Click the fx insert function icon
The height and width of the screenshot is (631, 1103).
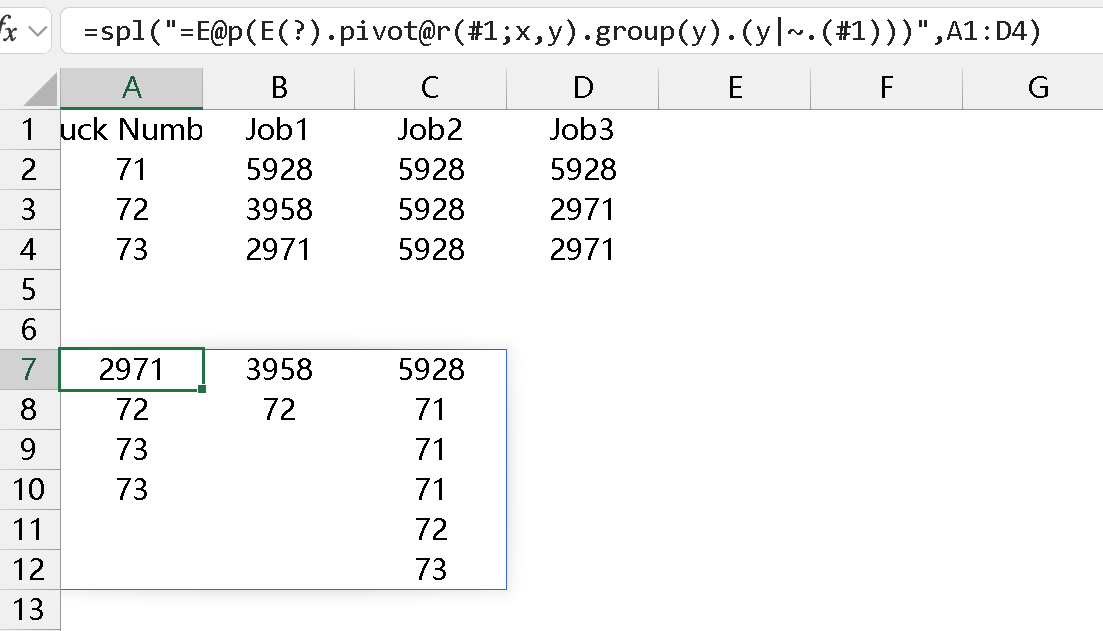tap(8, 31)
